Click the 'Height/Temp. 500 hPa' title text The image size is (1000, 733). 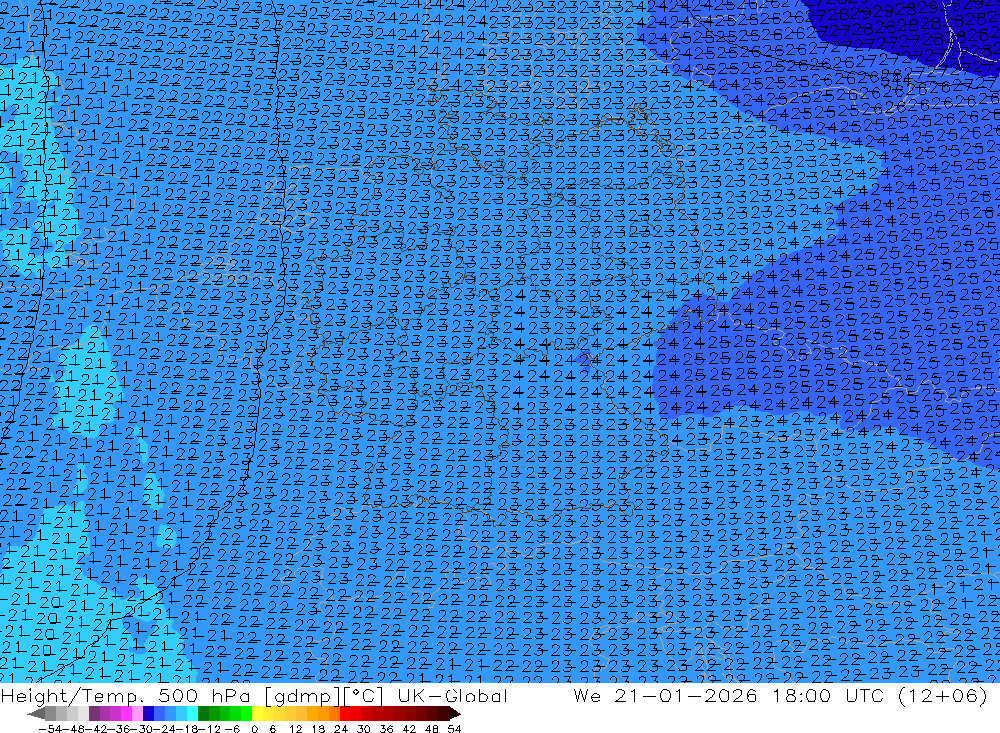coord(126,695)
